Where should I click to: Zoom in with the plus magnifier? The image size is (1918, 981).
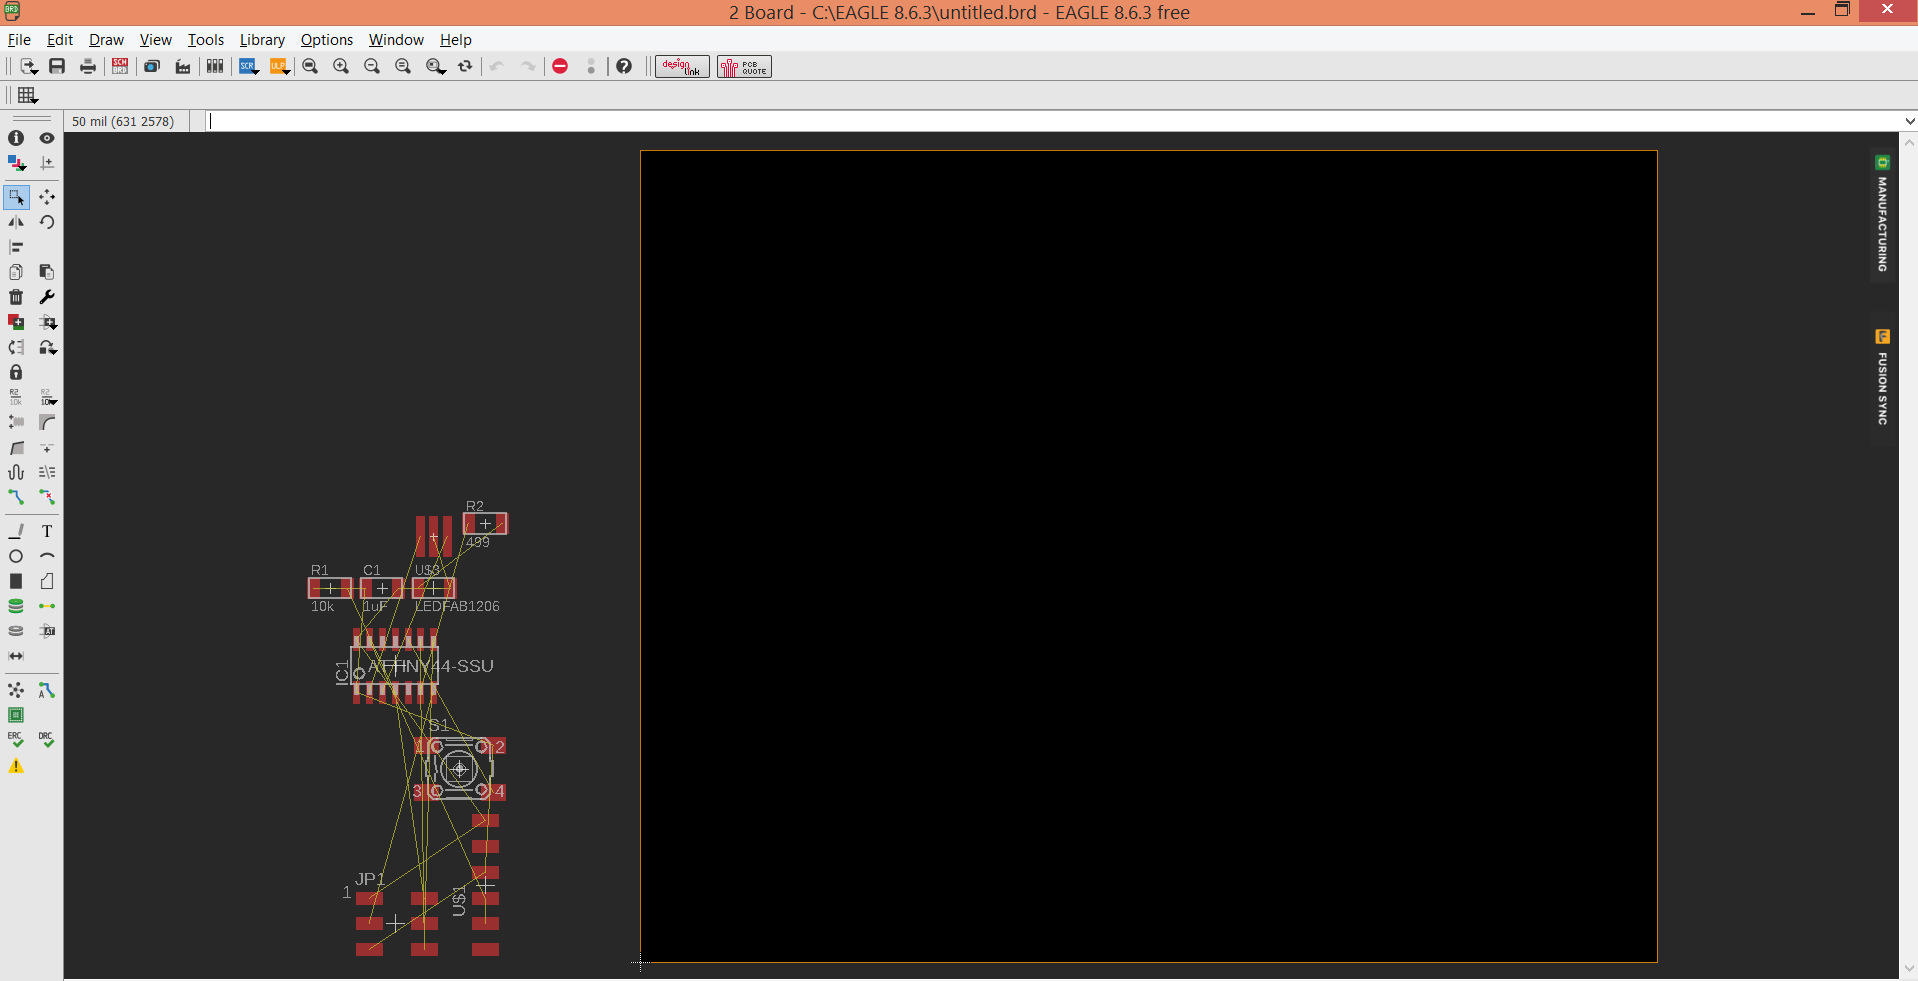(x=341, y=66)
